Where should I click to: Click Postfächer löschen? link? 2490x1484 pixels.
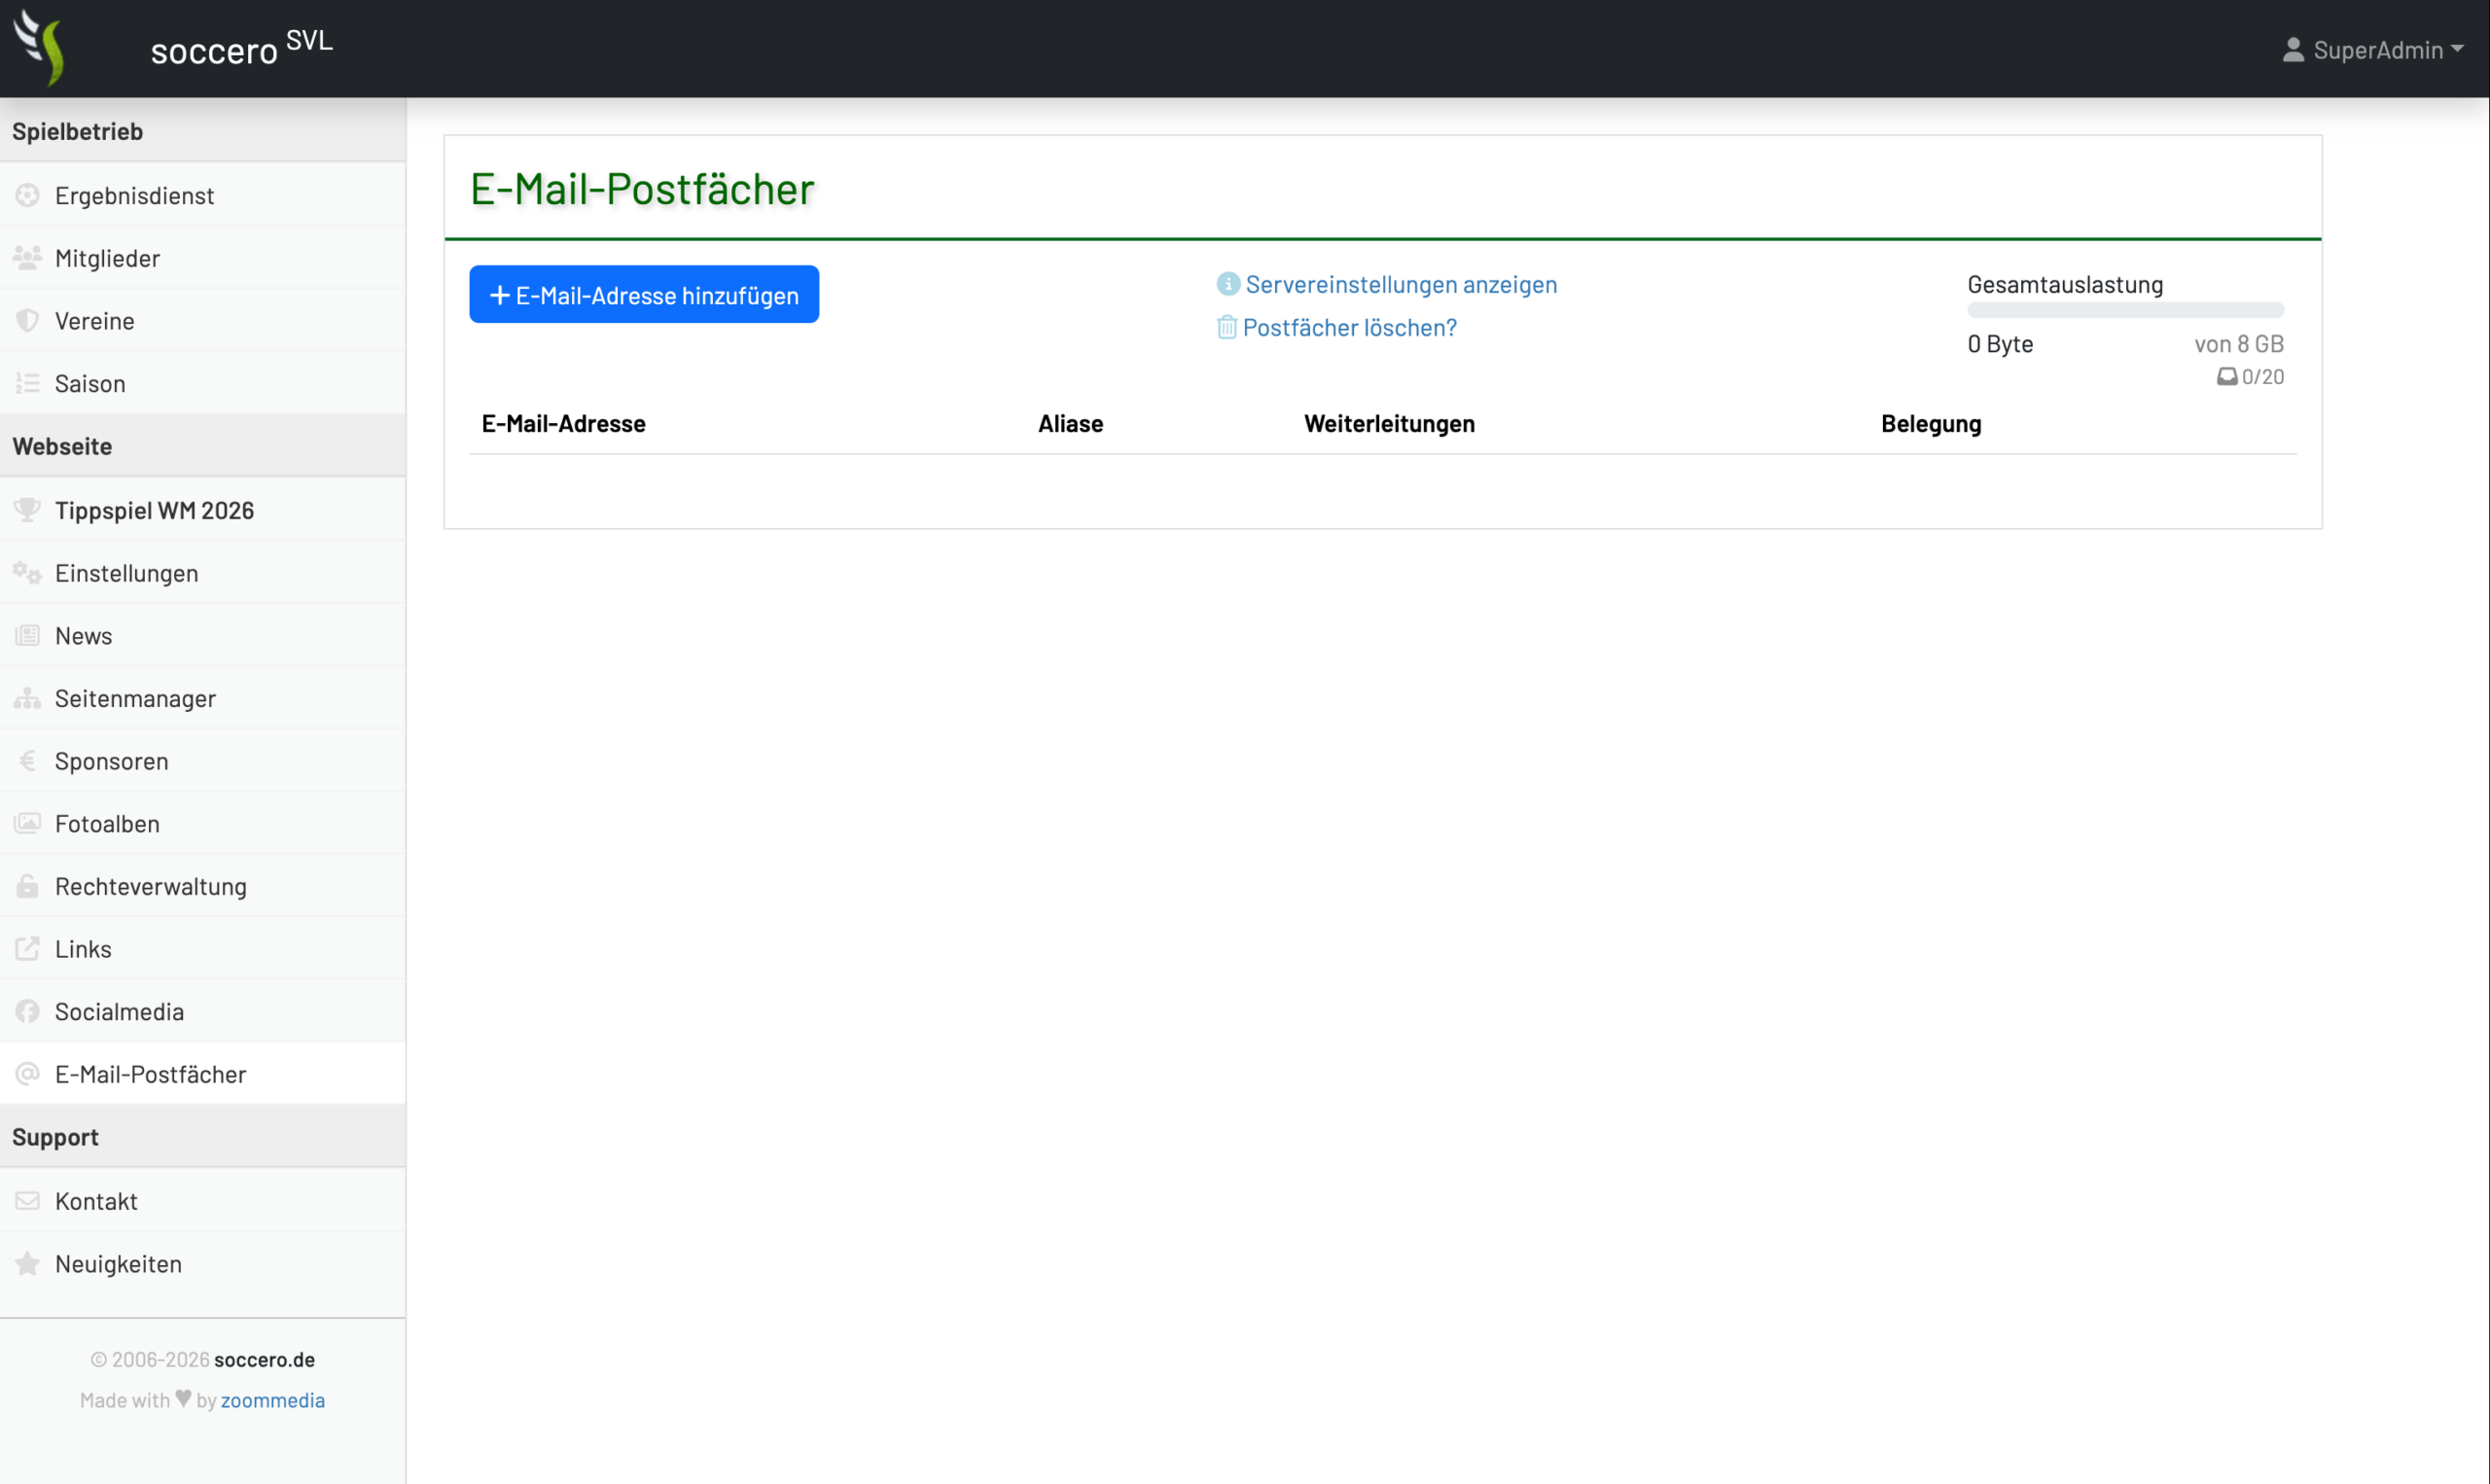point(1349,327)
